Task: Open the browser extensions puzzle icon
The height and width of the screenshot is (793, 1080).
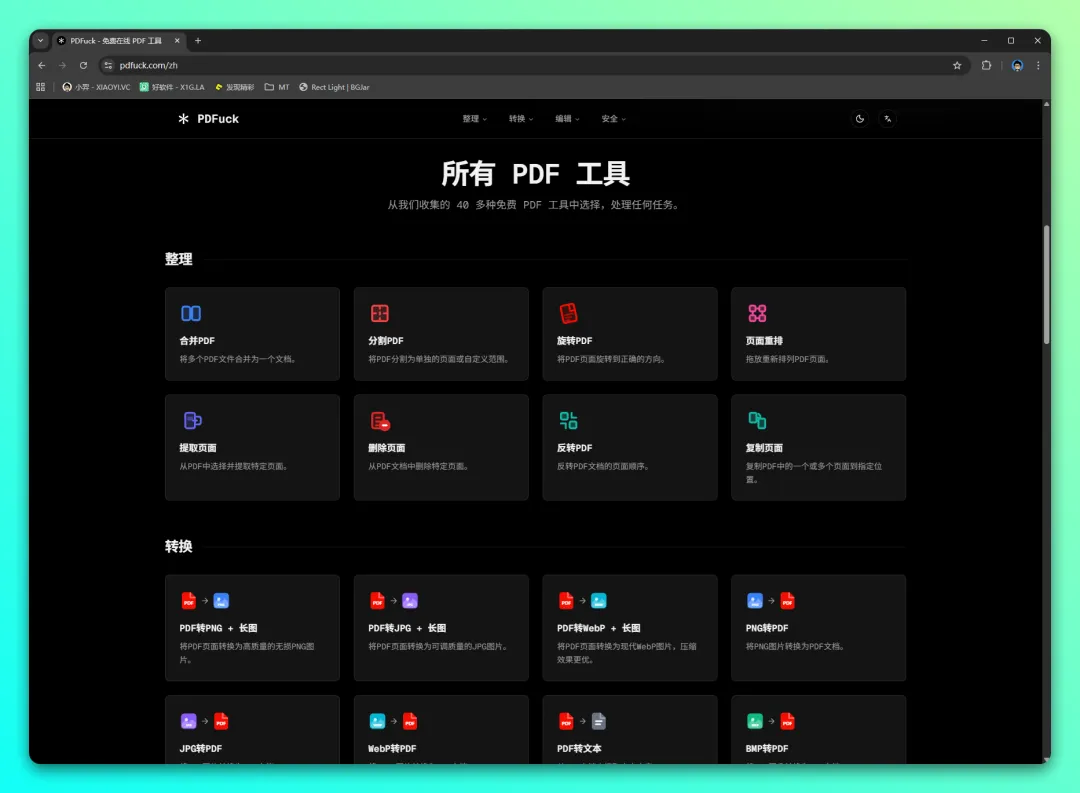Action: 986,65
